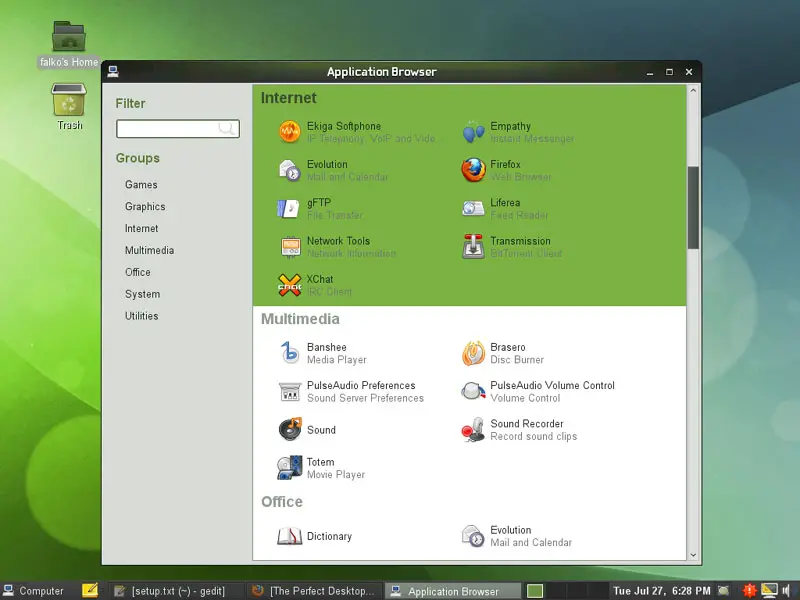Choose the Graphics group
Viewport: 800px width, 600px height.
145,207
